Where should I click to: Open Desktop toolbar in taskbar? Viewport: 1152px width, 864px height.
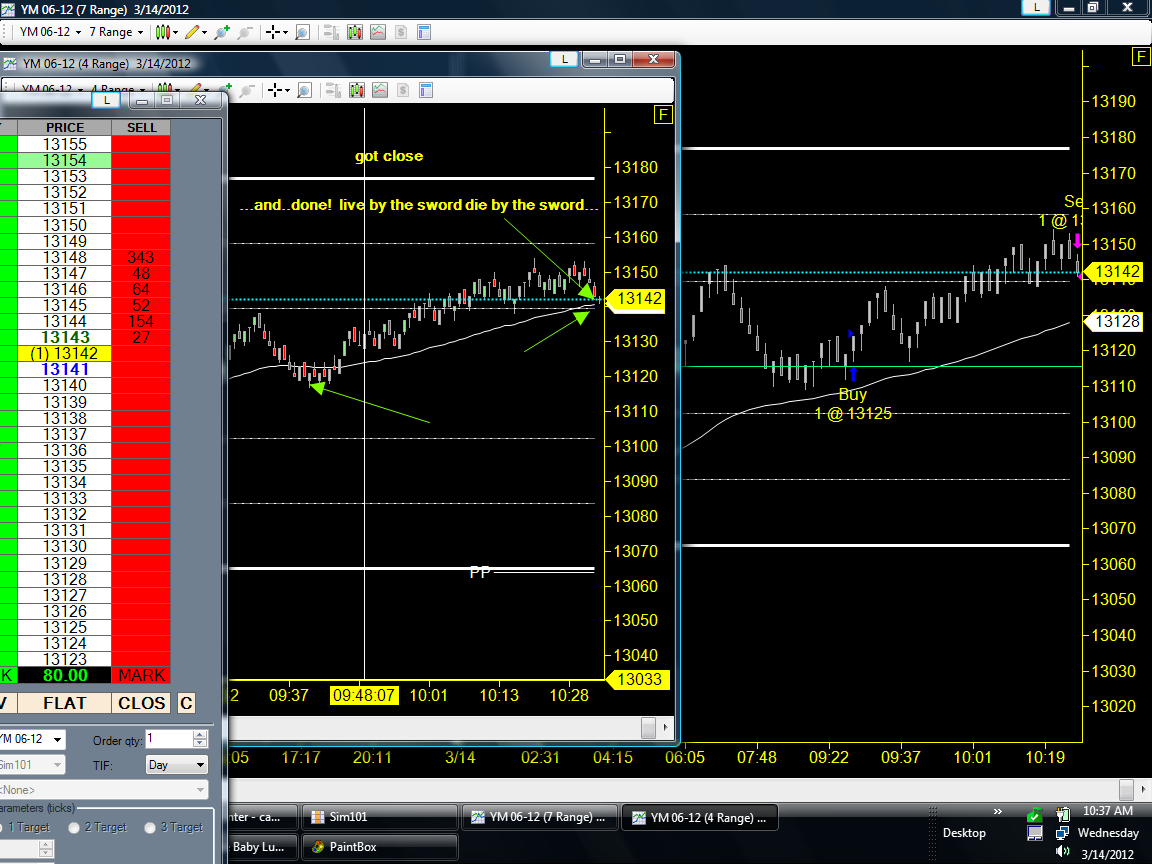(x=964, y=832)
